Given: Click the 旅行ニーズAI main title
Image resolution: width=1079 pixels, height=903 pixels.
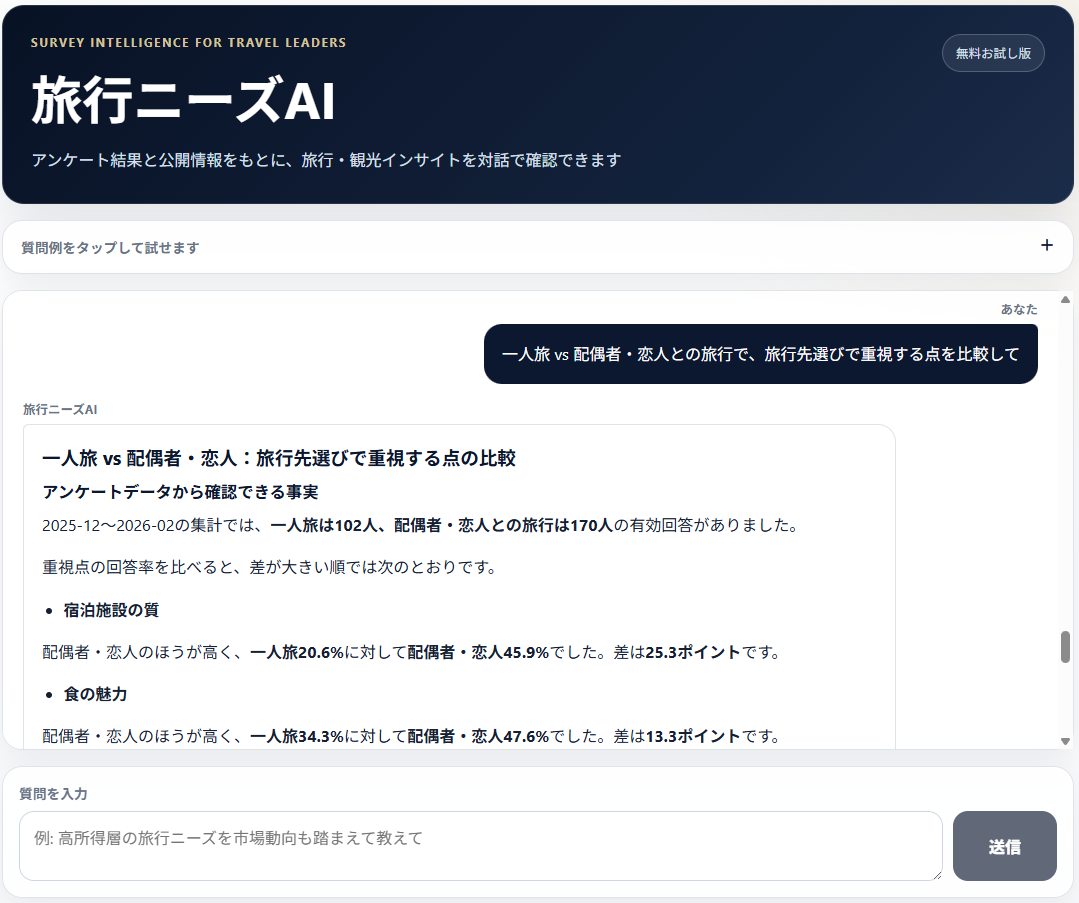Looking at the screenshot, I should coord(183,101).
